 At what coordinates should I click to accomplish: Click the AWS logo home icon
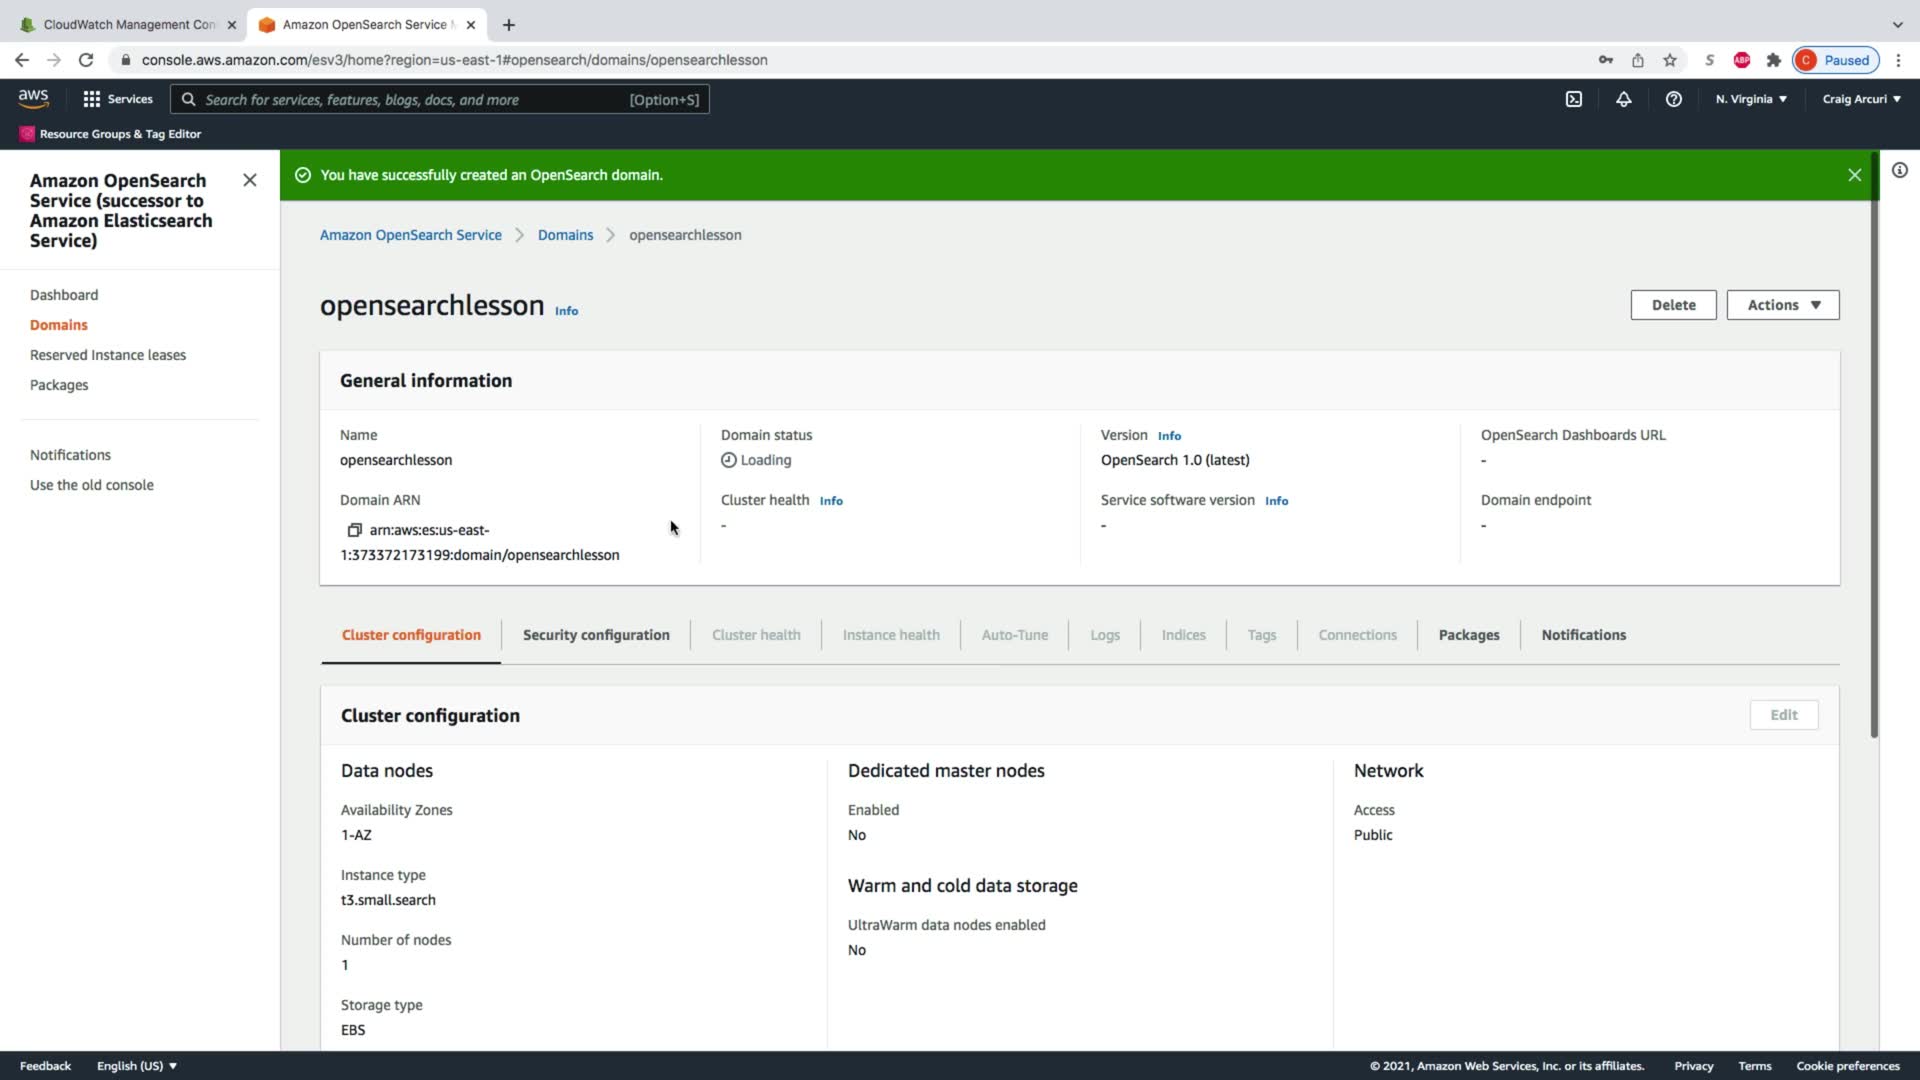33,98
